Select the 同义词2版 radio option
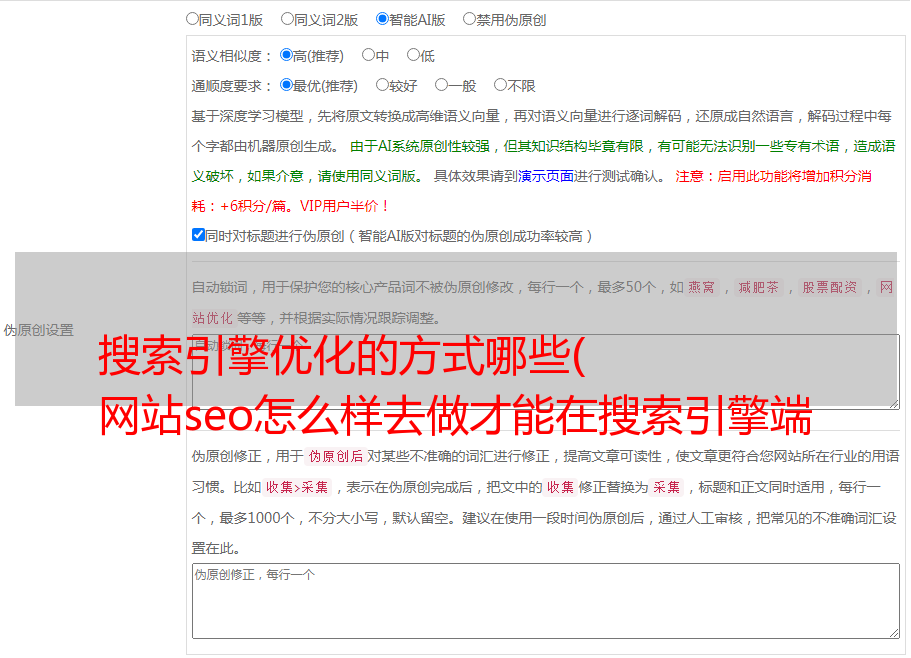The image size is (911, 658). 287,19
